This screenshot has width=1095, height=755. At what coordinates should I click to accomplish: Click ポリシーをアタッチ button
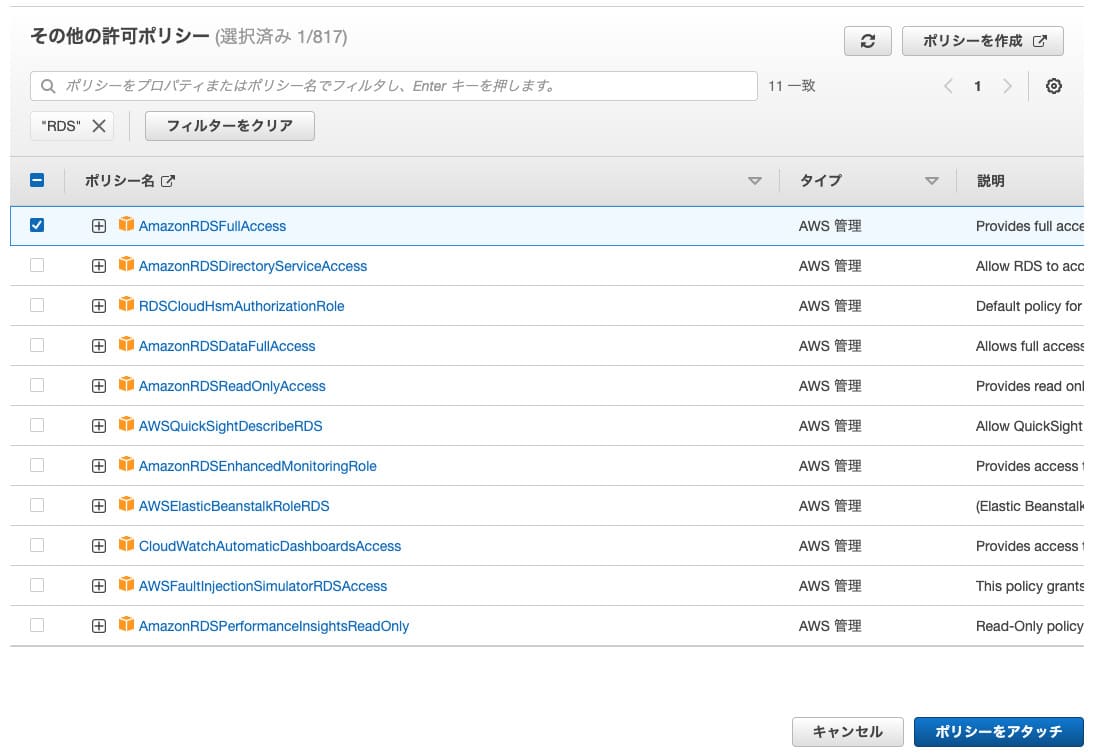998,732
